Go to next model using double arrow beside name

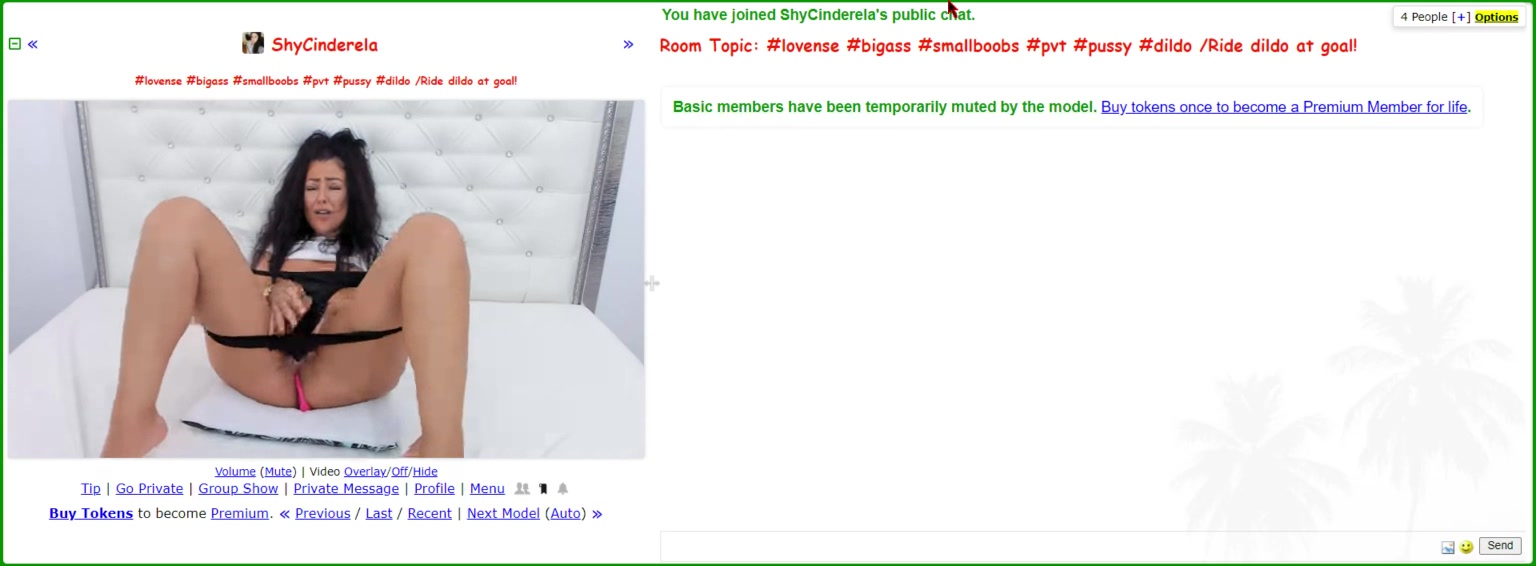click(628, 44)
